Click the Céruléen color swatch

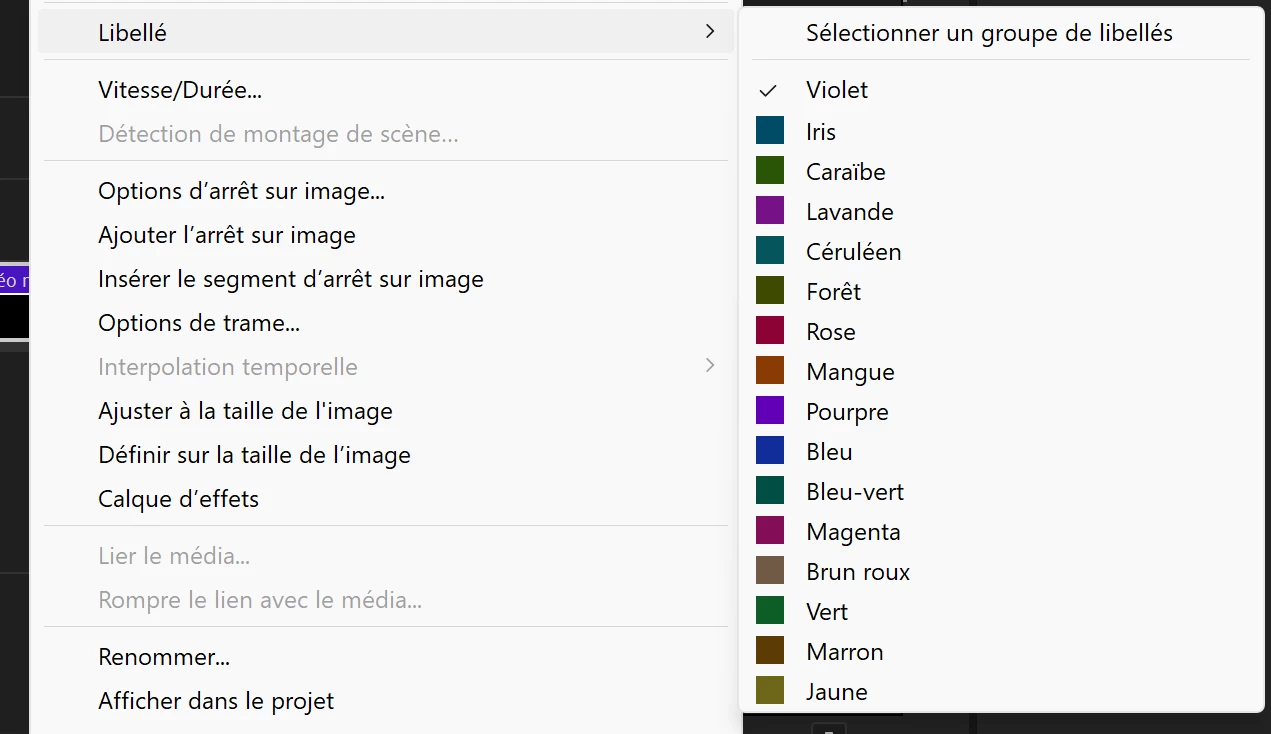(770, 251)
